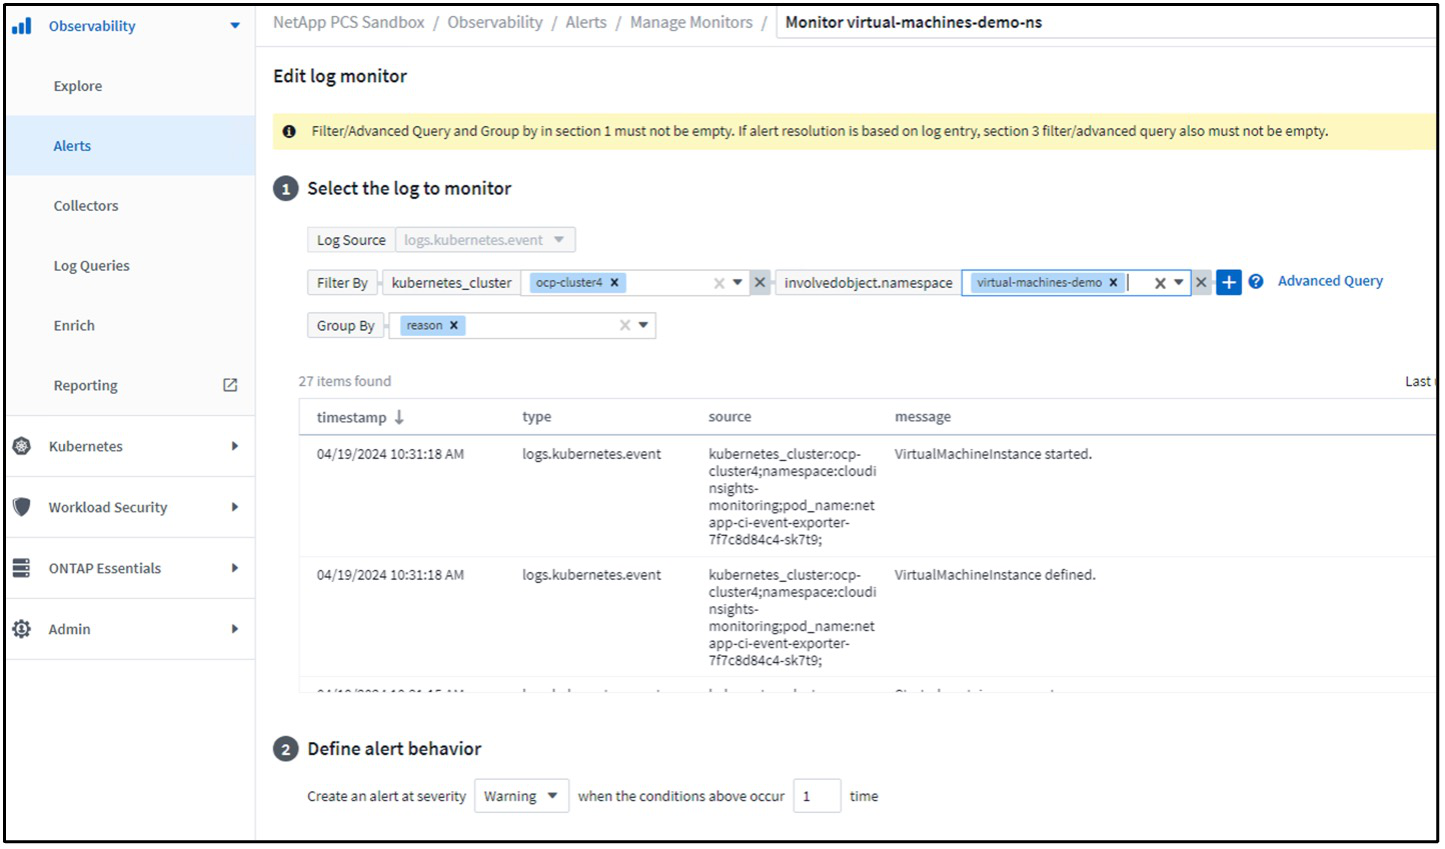The height and width of the screenshot is (849, 1445).
Task: Remove the virtual-machines-demo filter tag
Action: tap(1113, 283)
